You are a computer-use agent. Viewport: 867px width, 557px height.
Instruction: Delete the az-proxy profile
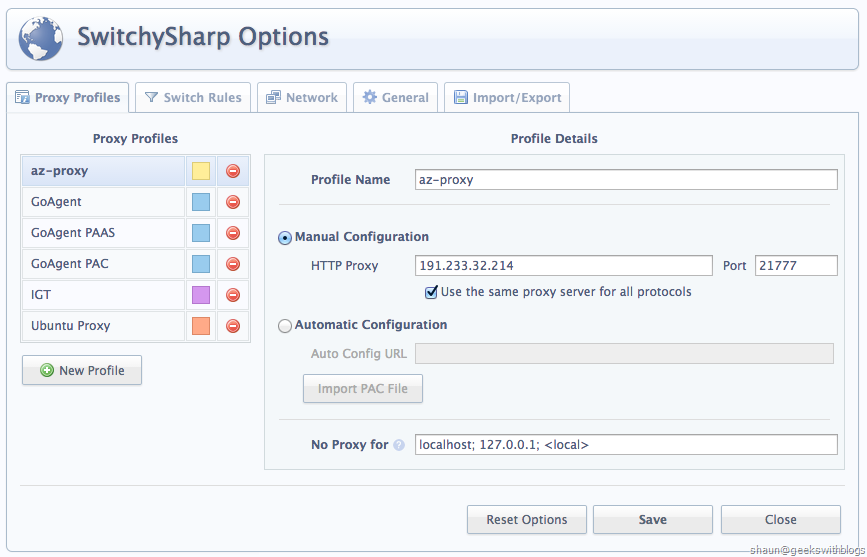click(233, 171)
